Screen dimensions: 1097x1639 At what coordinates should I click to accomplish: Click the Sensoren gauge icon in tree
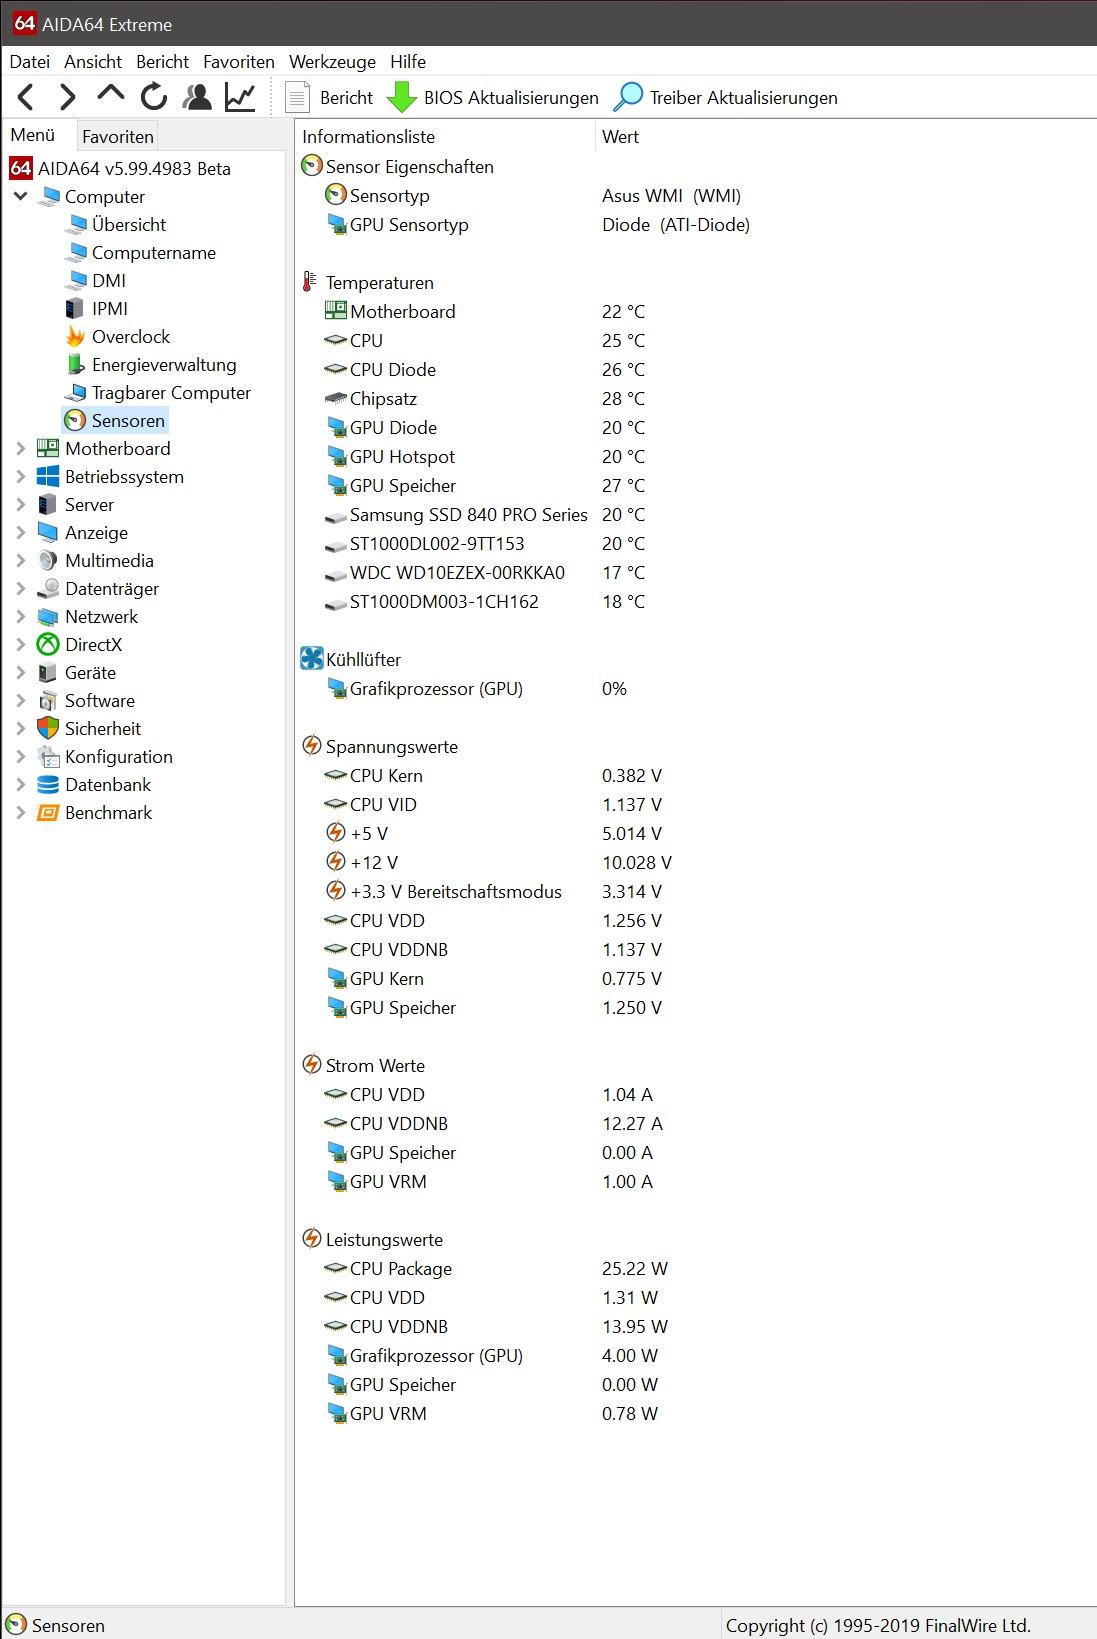tap(75, 421)
